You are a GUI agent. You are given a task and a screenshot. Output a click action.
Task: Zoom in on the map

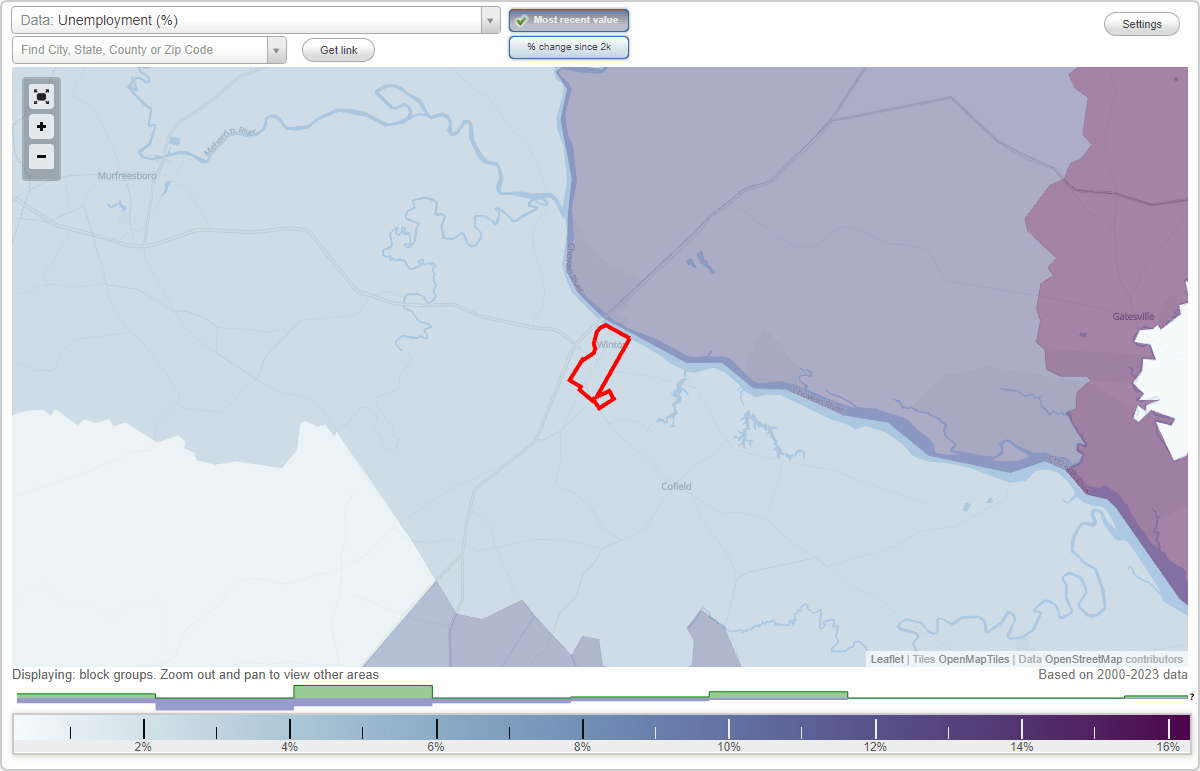point(41,127)
